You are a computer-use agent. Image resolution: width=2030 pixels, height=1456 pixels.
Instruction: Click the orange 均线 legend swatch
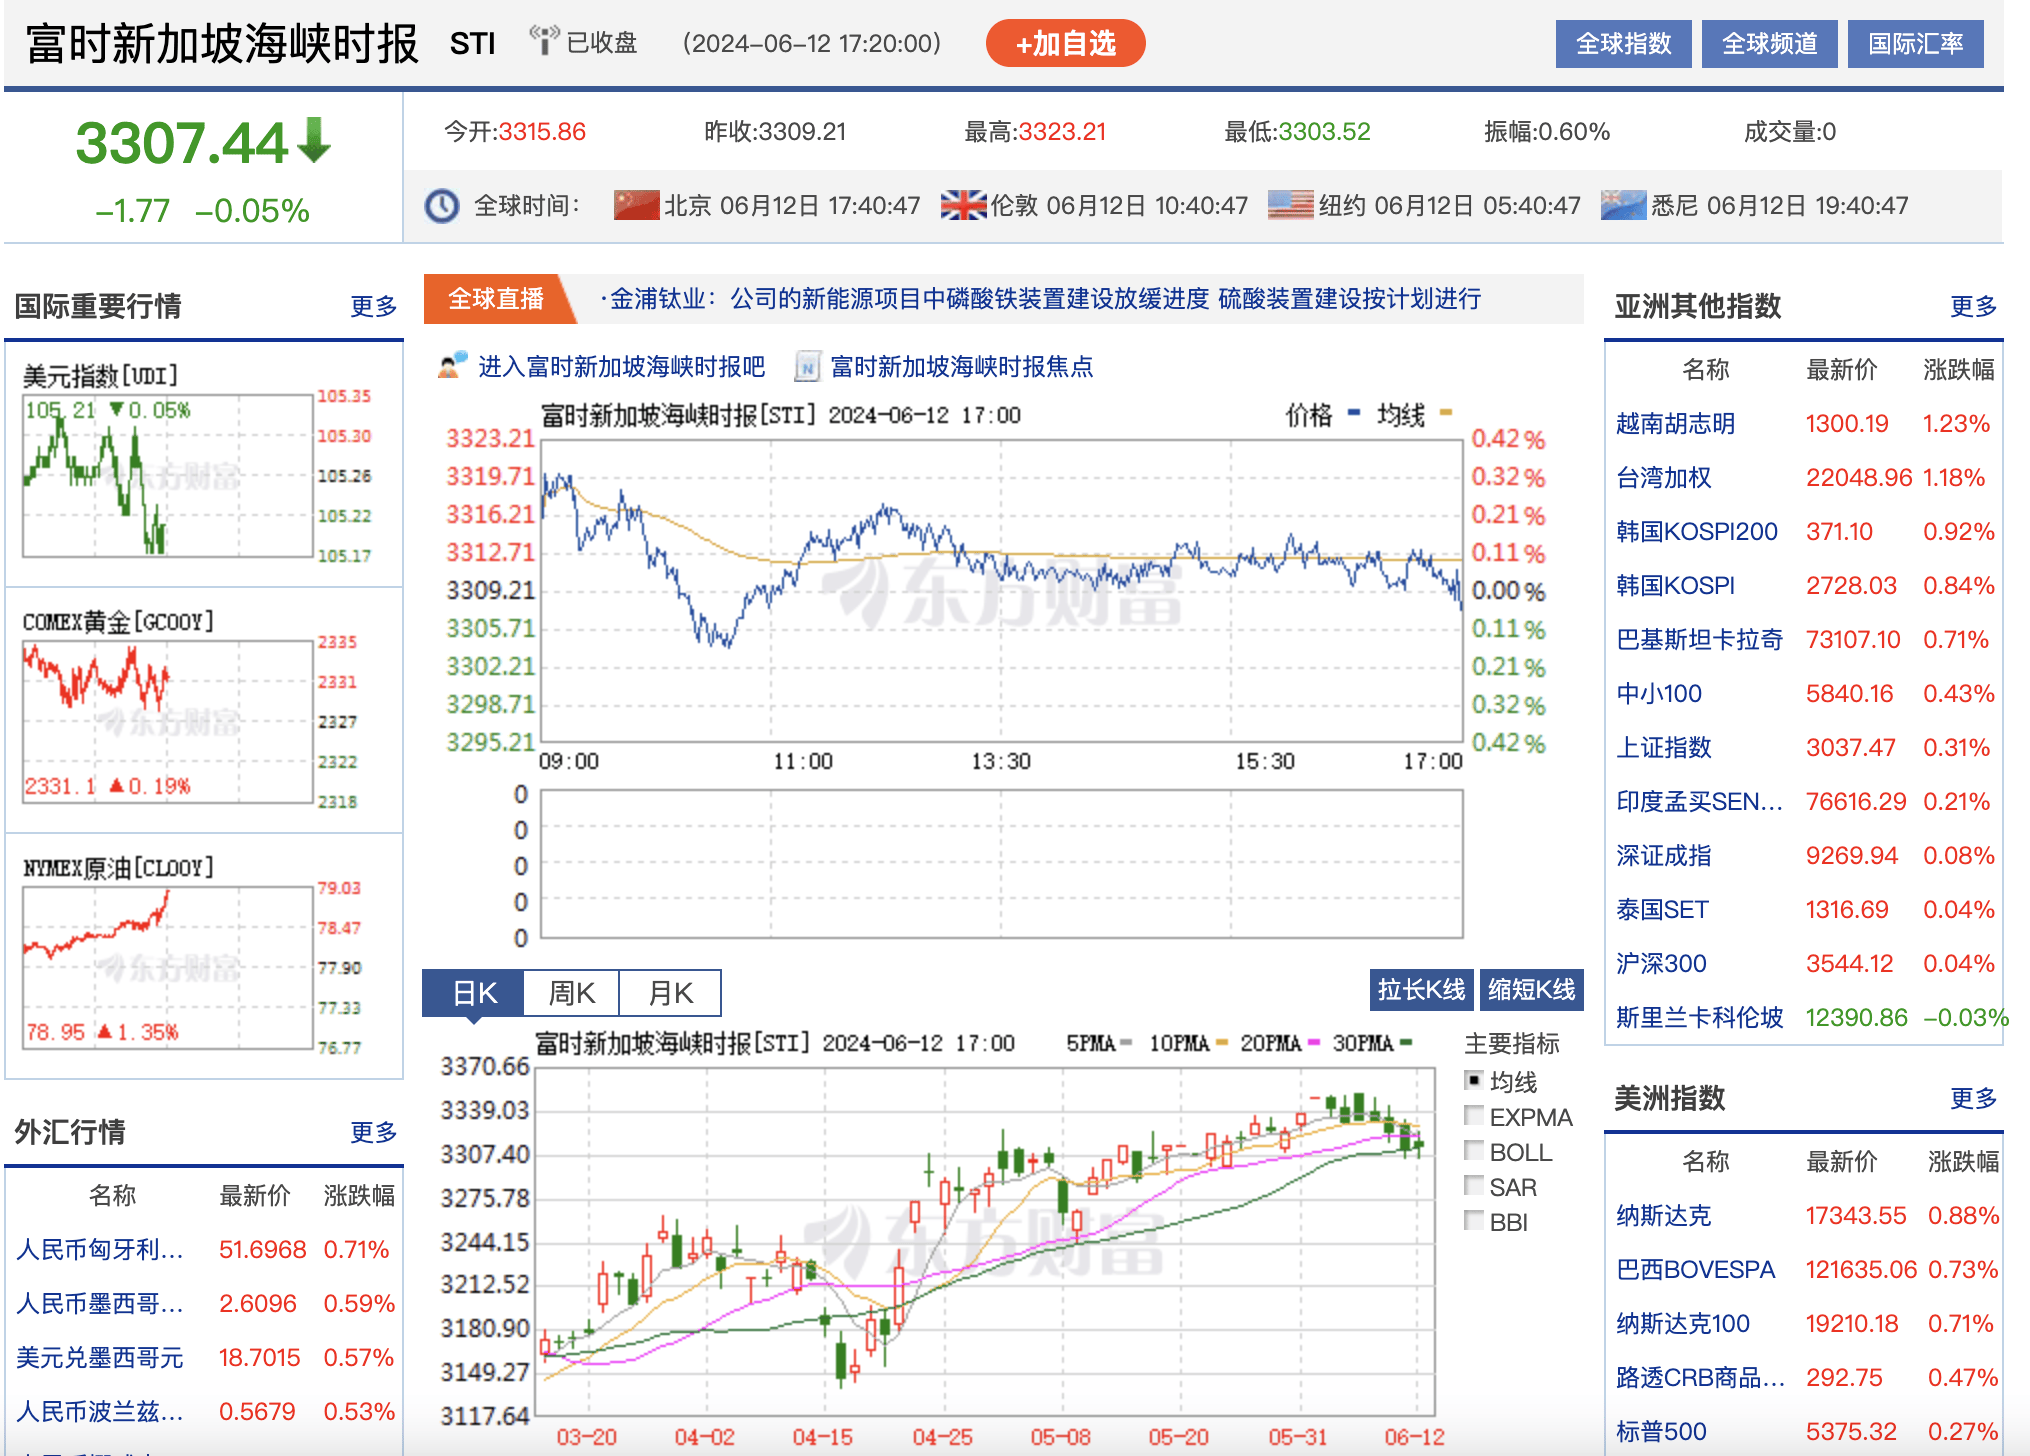tap(1445, 413)
